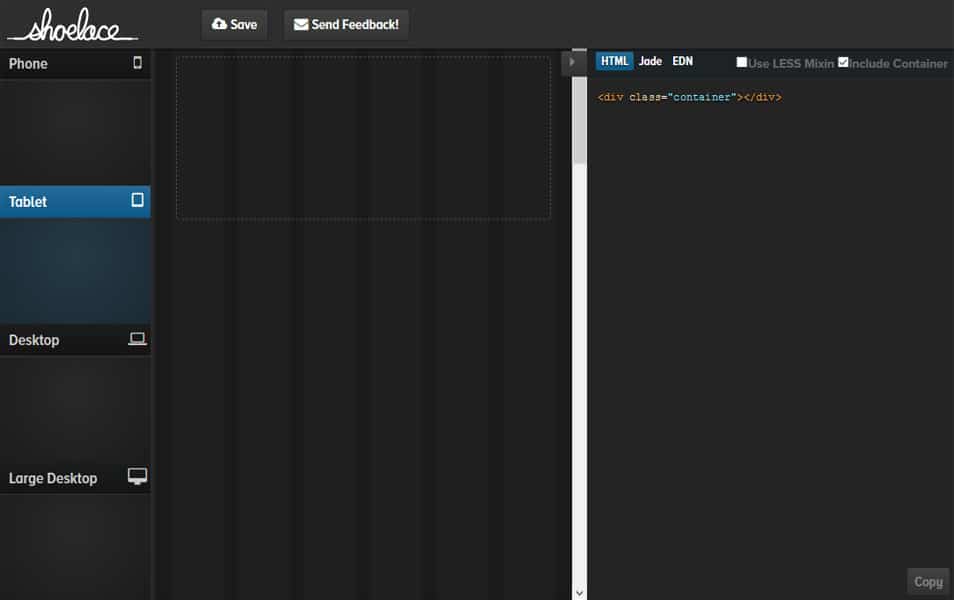
Task: Click the Send Feedback button
Action: [345, 24]
